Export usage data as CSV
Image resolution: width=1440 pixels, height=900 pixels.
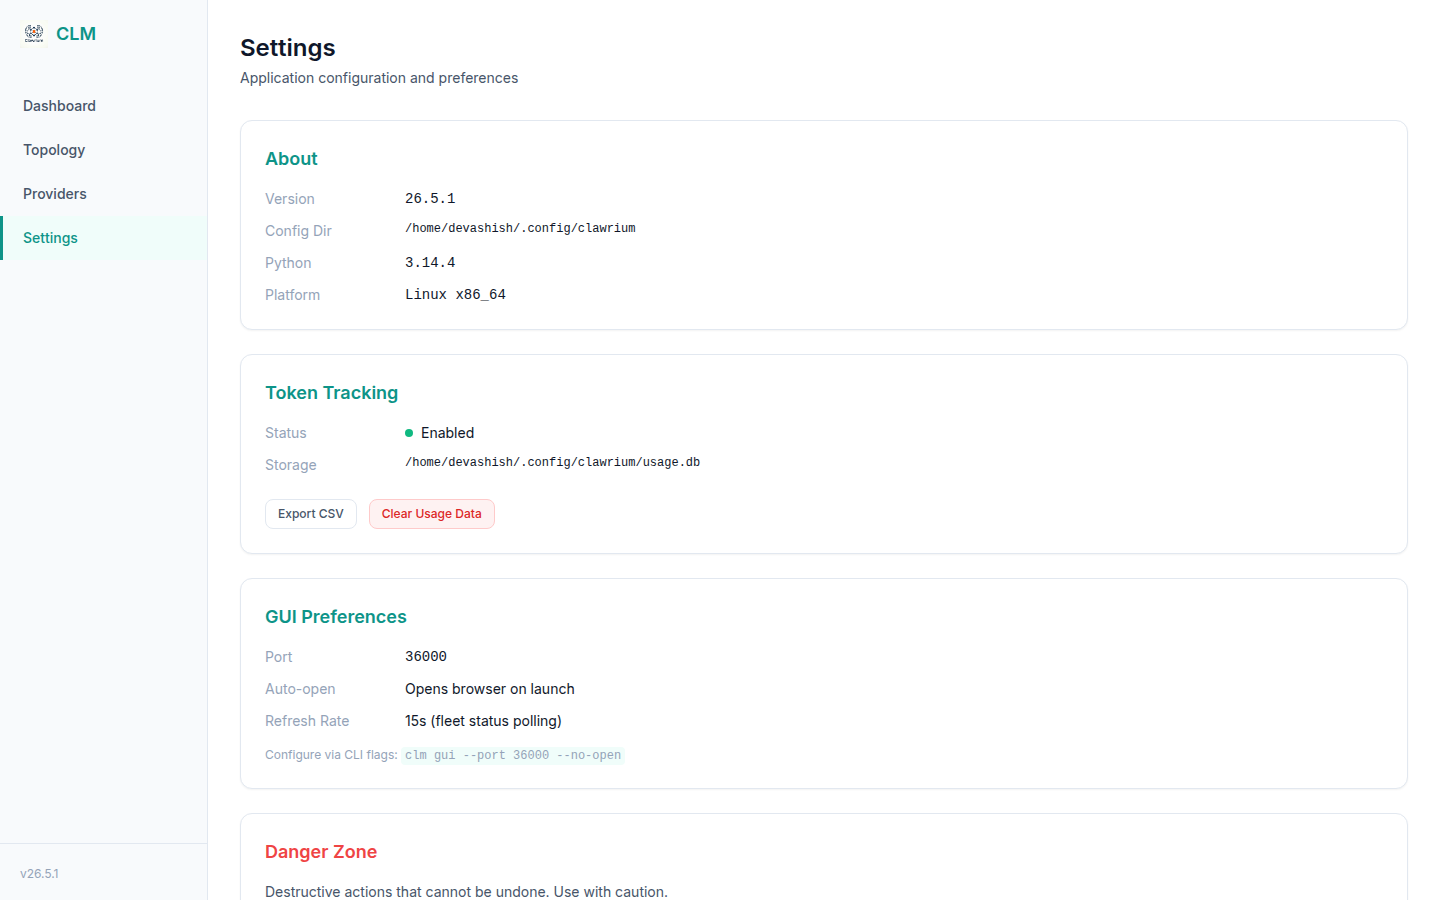click(311, 514)
